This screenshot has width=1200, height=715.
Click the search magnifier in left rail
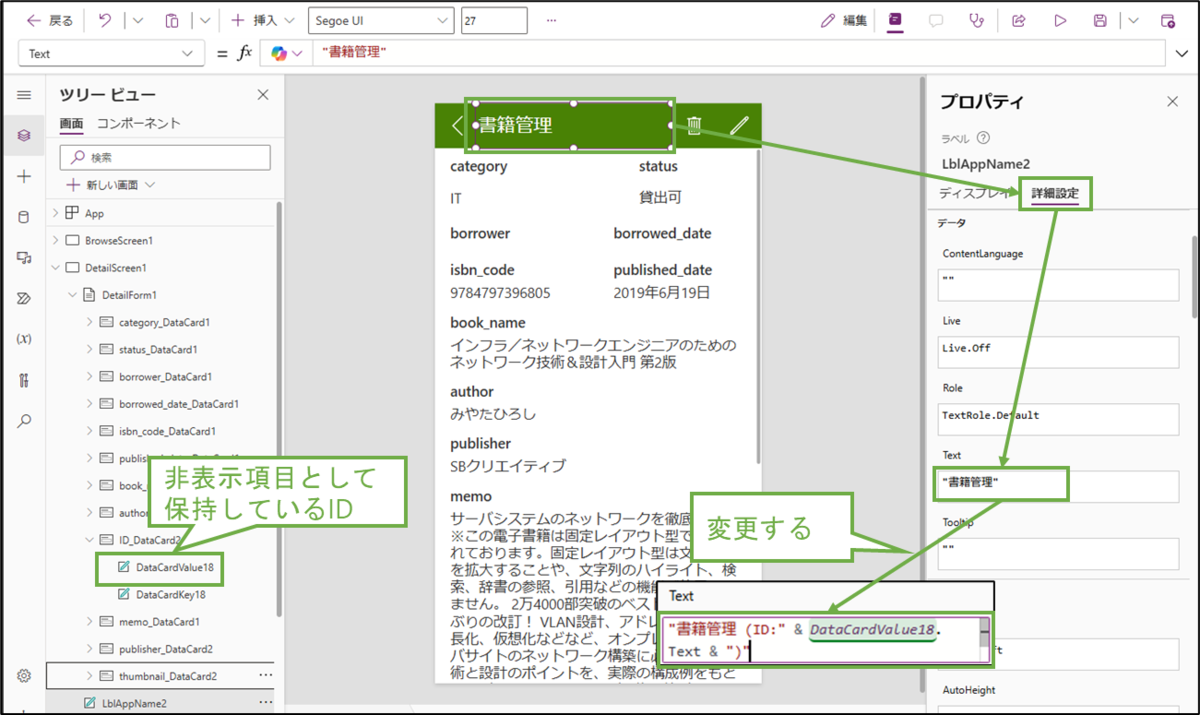[x=24, y=421]
